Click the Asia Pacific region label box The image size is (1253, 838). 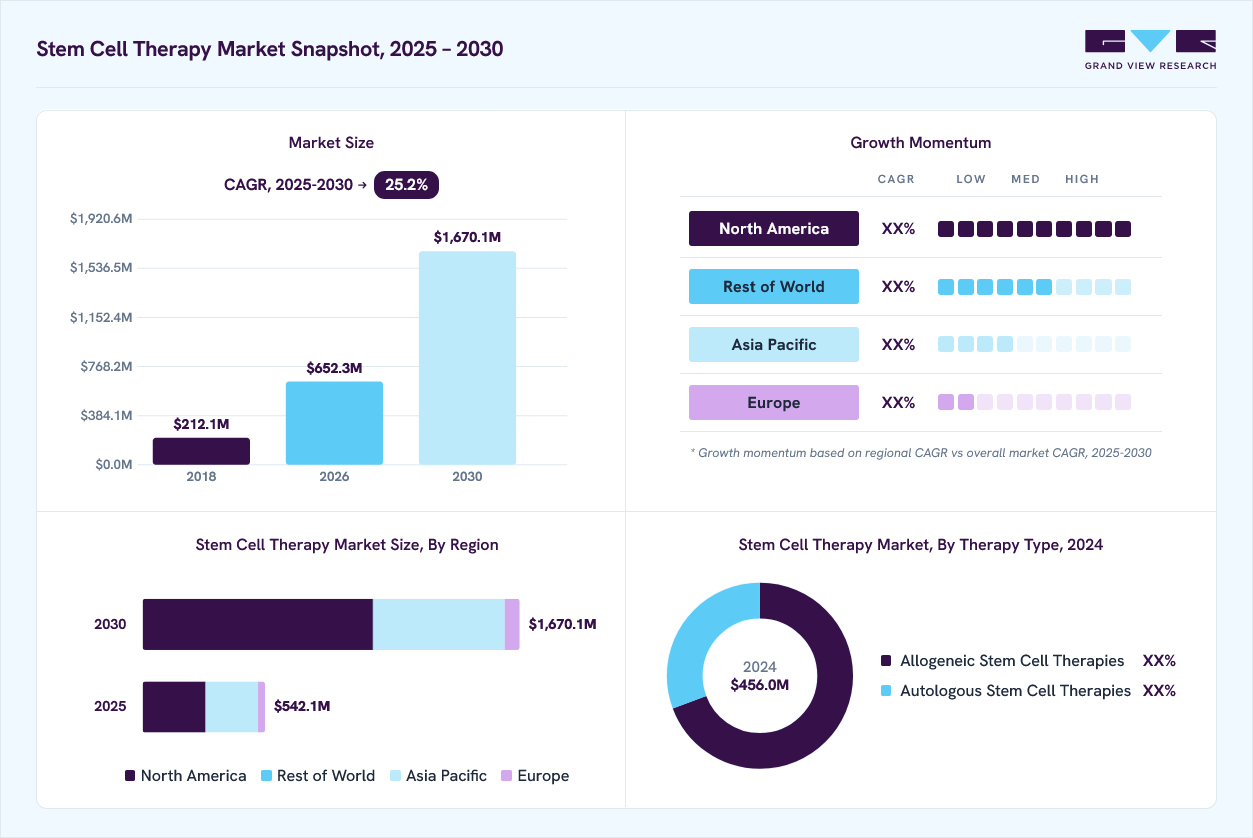pos(774,344)
